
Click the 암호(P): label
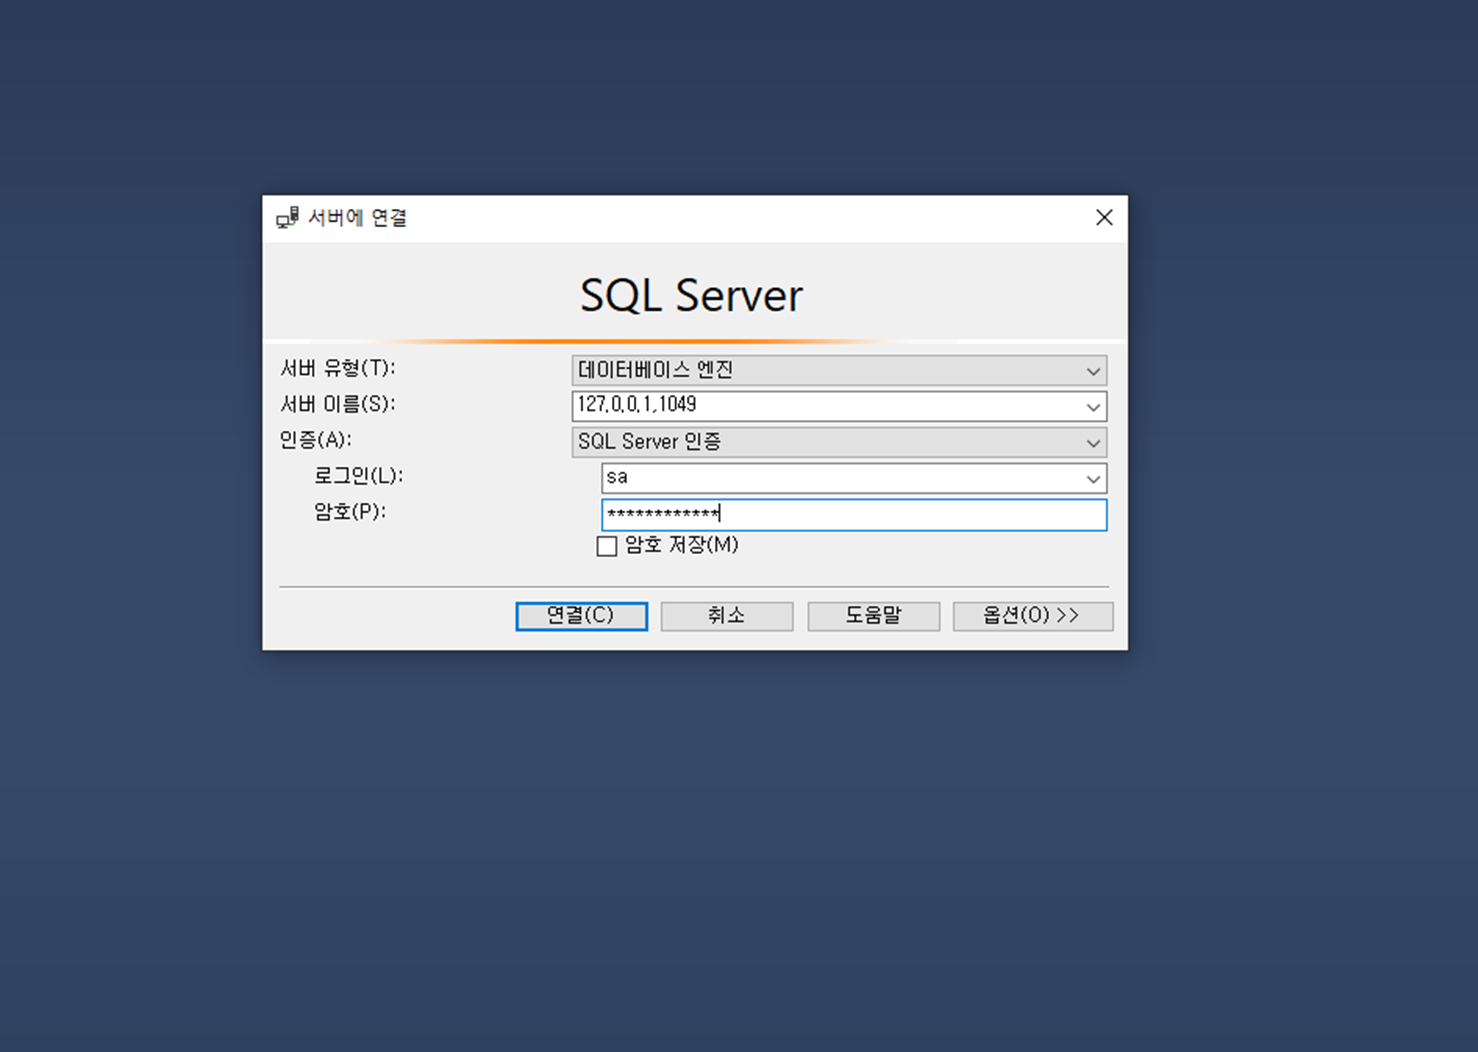(350, 512)
